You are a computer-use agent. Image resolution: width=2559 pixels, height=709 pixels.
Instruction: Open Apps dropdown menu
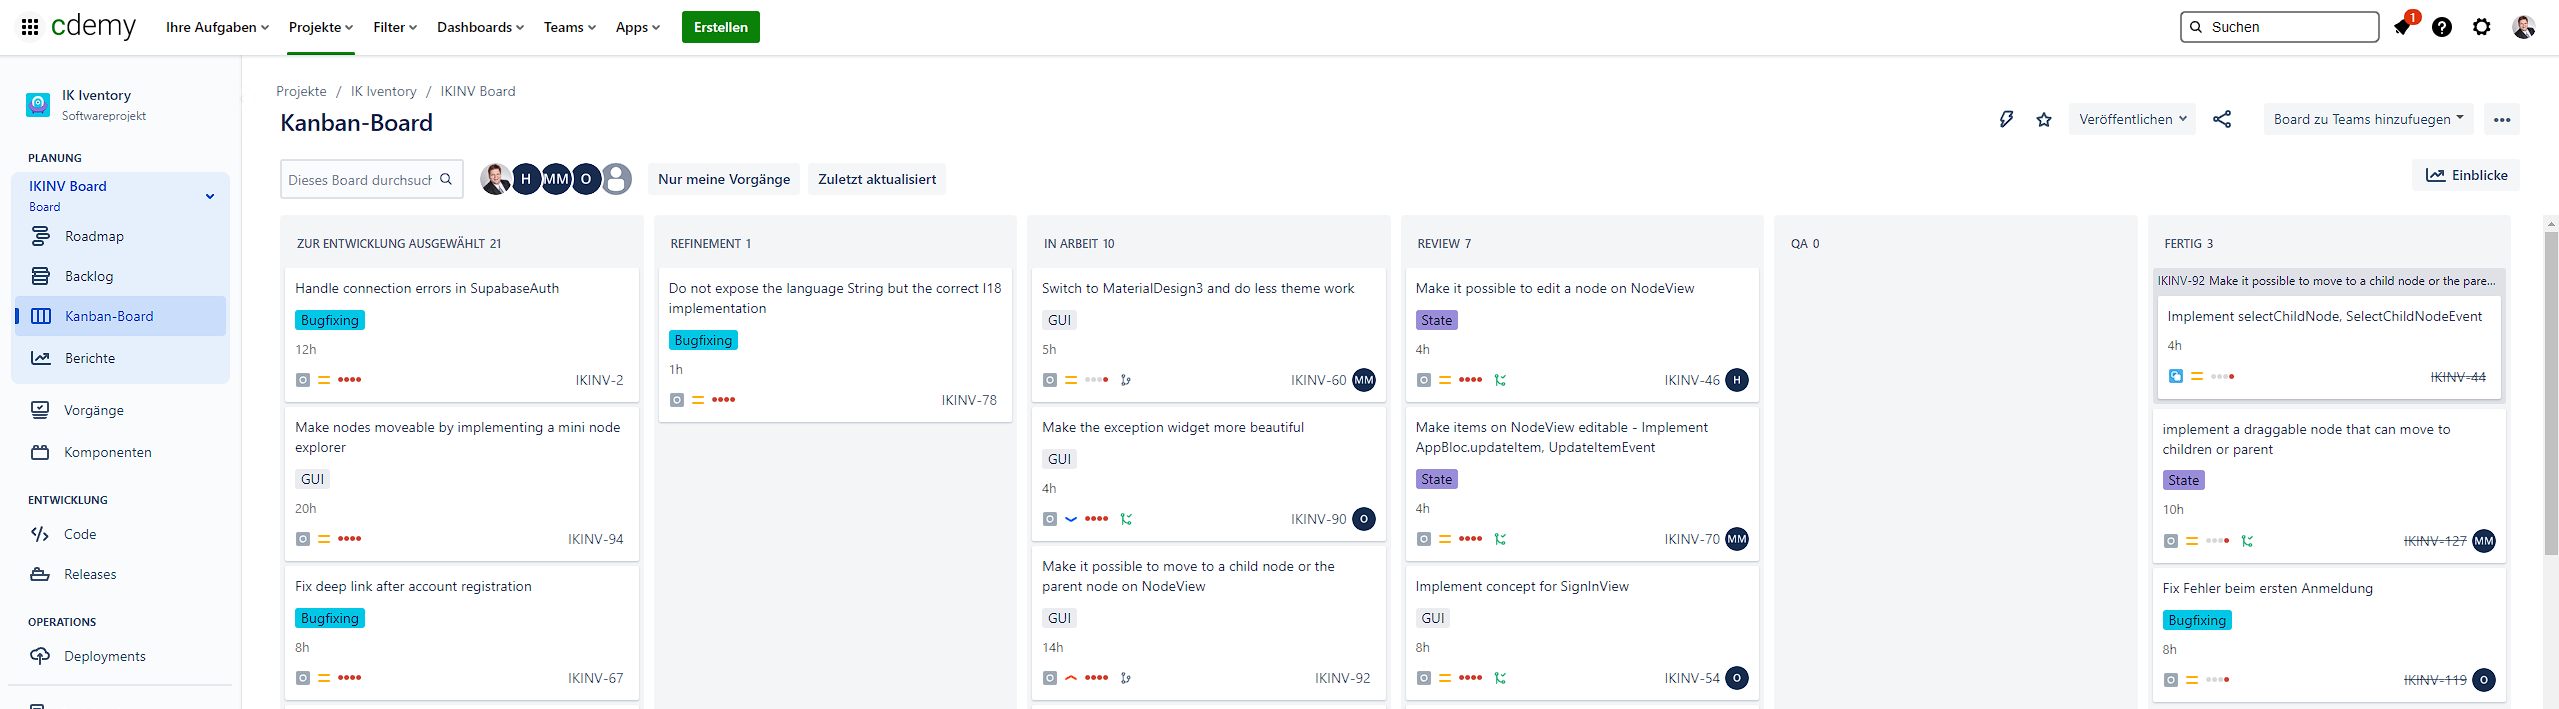click(x=638, y=27)
